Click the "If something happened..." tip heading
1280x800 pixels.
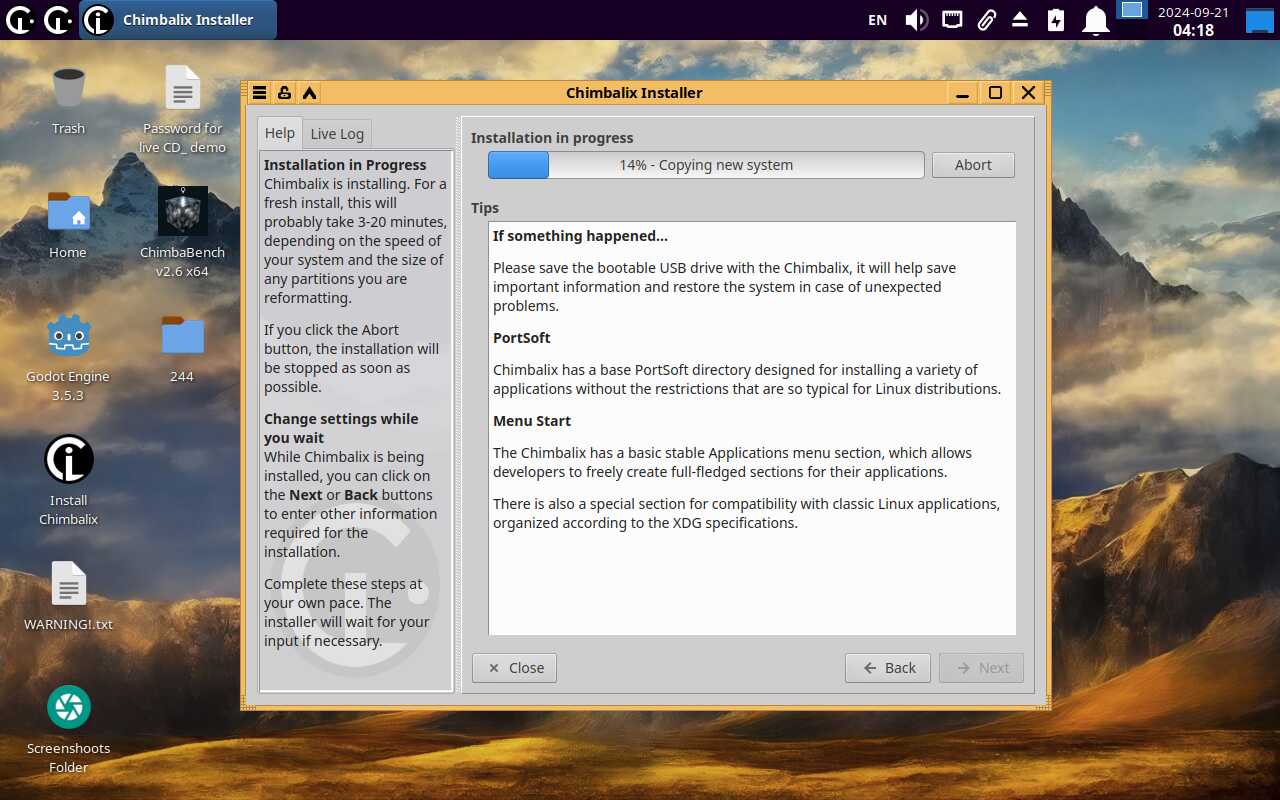point(580,236)
